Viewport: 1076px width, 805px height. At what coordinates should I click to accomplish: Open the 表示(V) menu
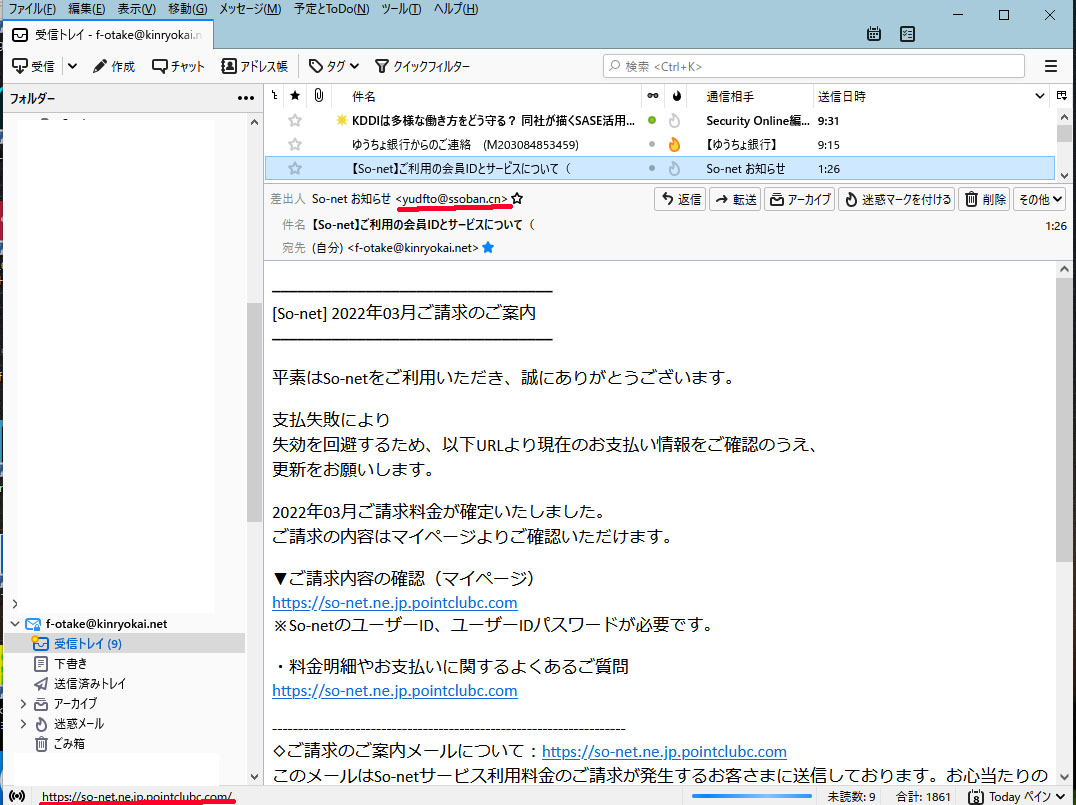coord(137,9)
